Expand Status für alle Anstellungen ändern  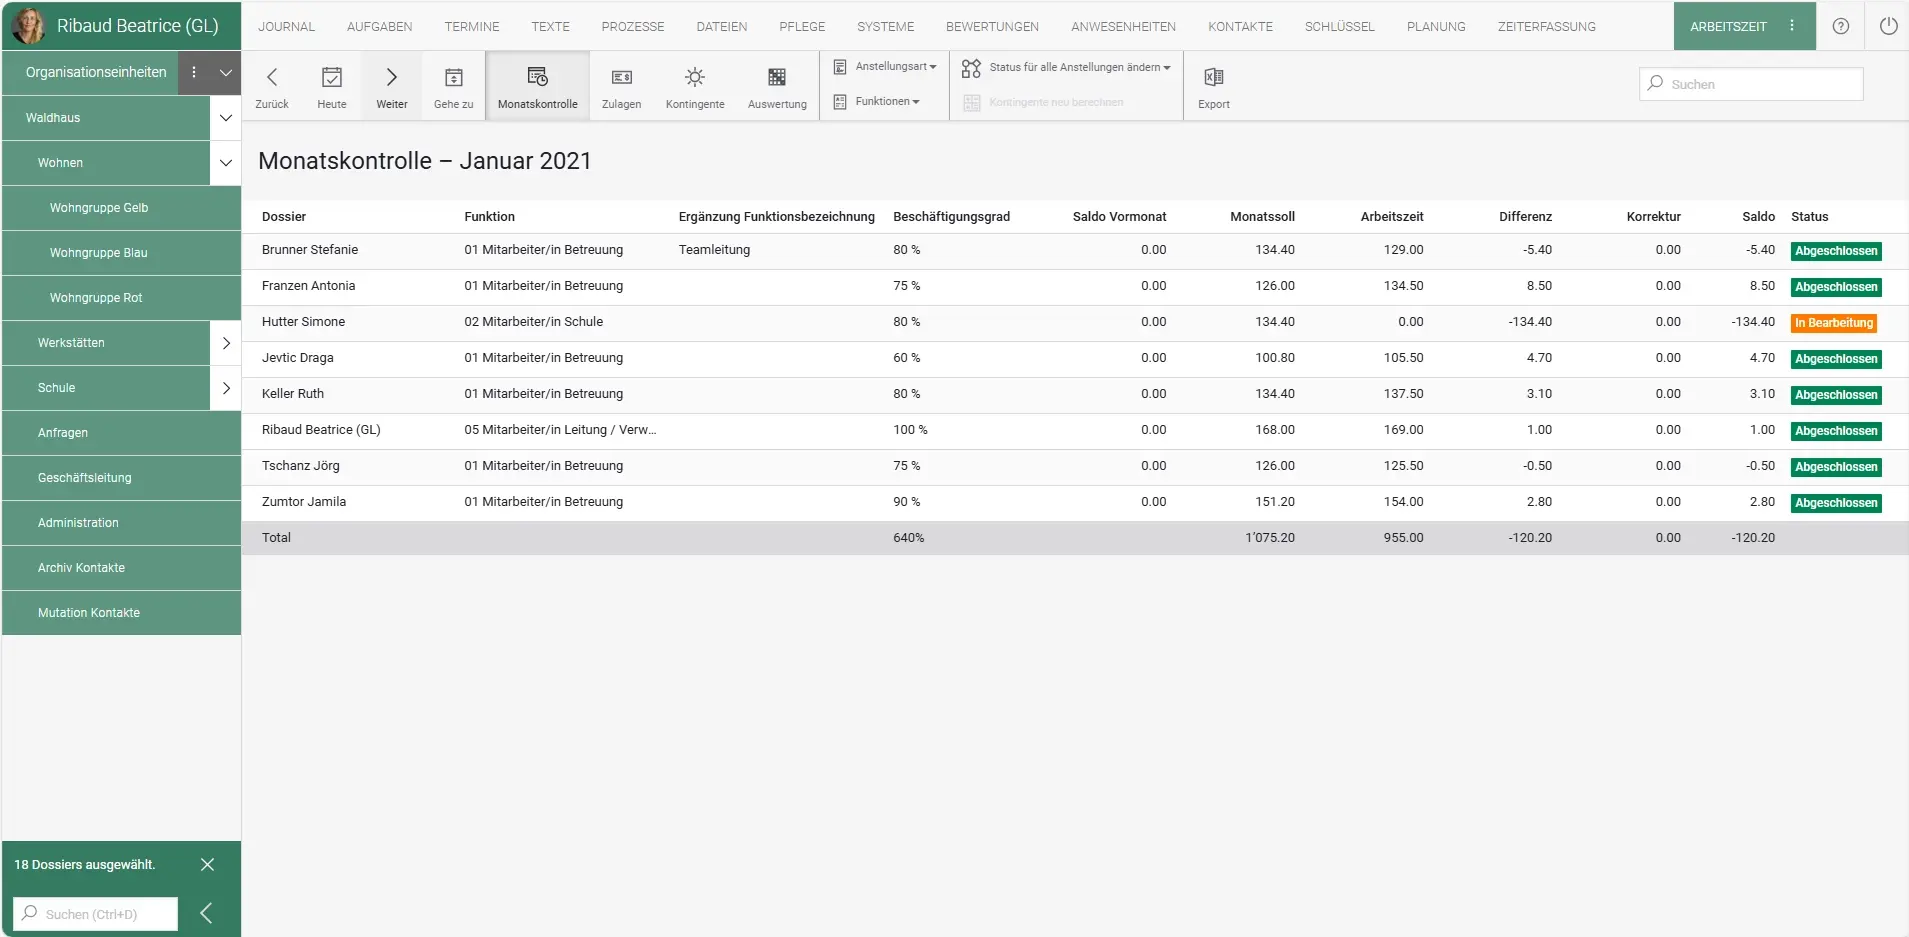[x=1067, y=68]
